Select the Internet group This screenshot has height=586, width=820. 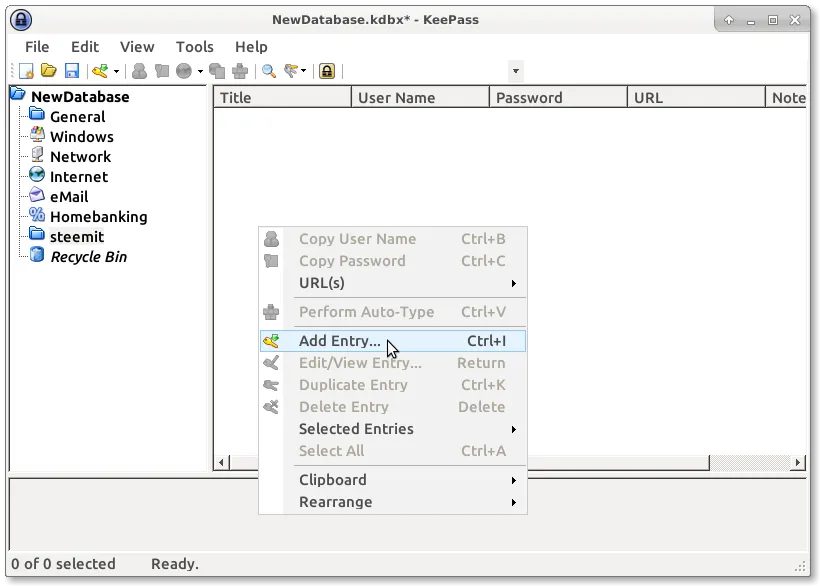[79, 177]
